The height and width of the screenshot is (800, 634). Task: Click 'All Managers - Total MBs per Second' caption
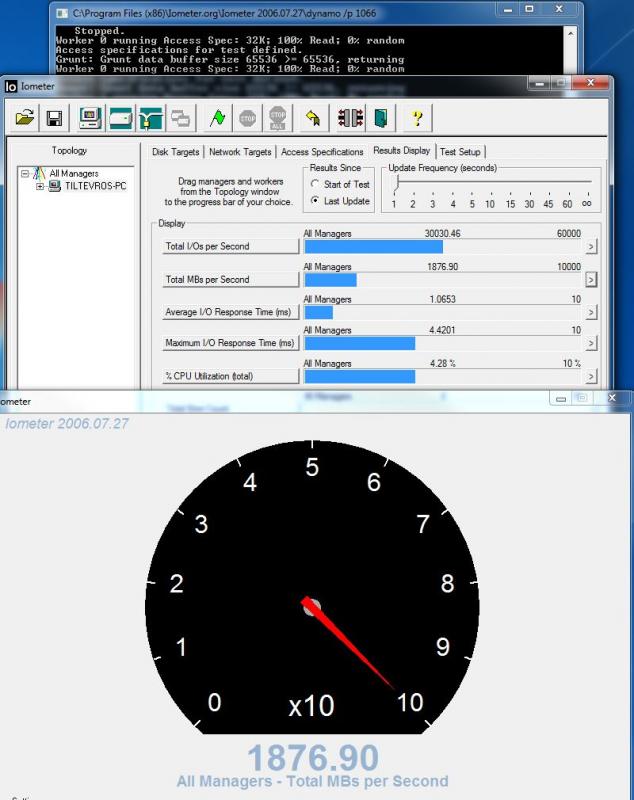tap(313, 781)
